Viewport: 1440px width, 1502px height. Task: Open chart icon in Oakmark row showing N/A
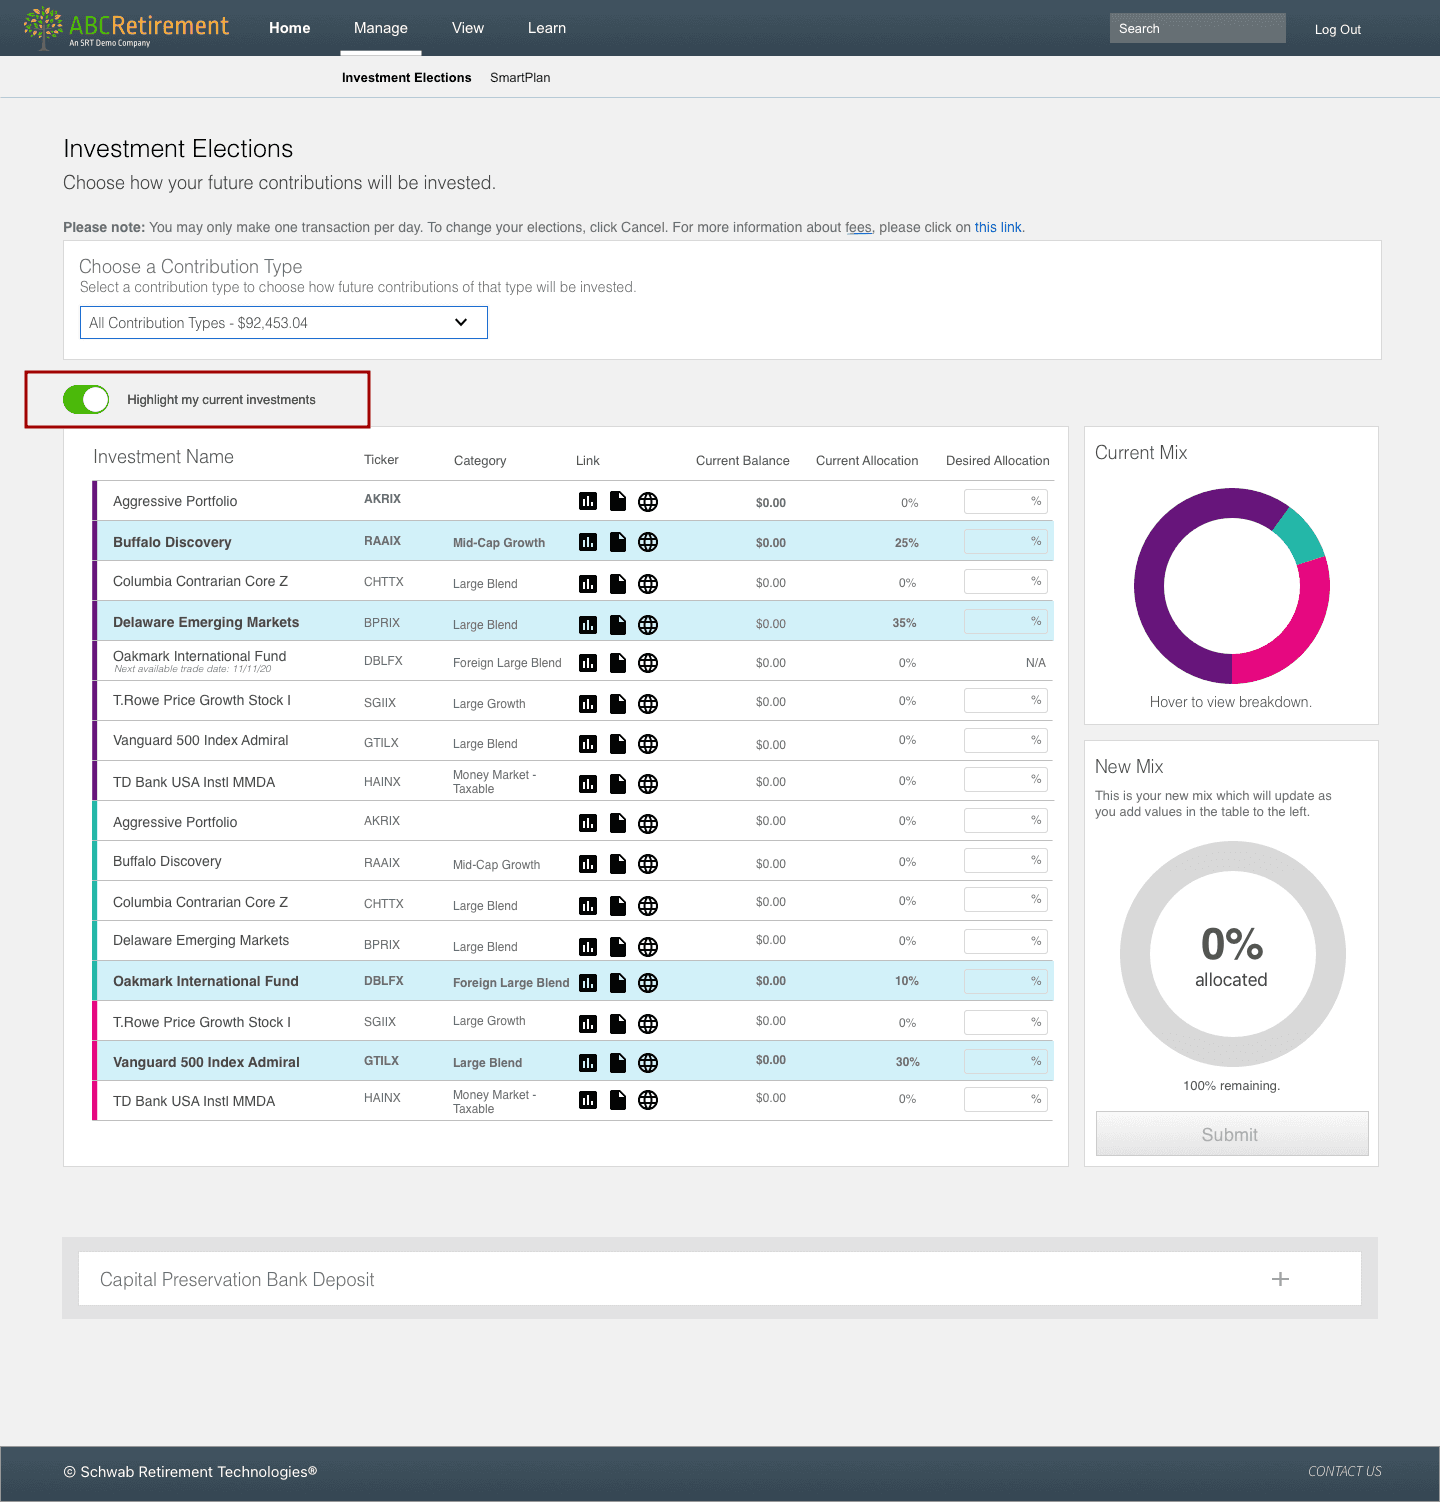[588, 663]
